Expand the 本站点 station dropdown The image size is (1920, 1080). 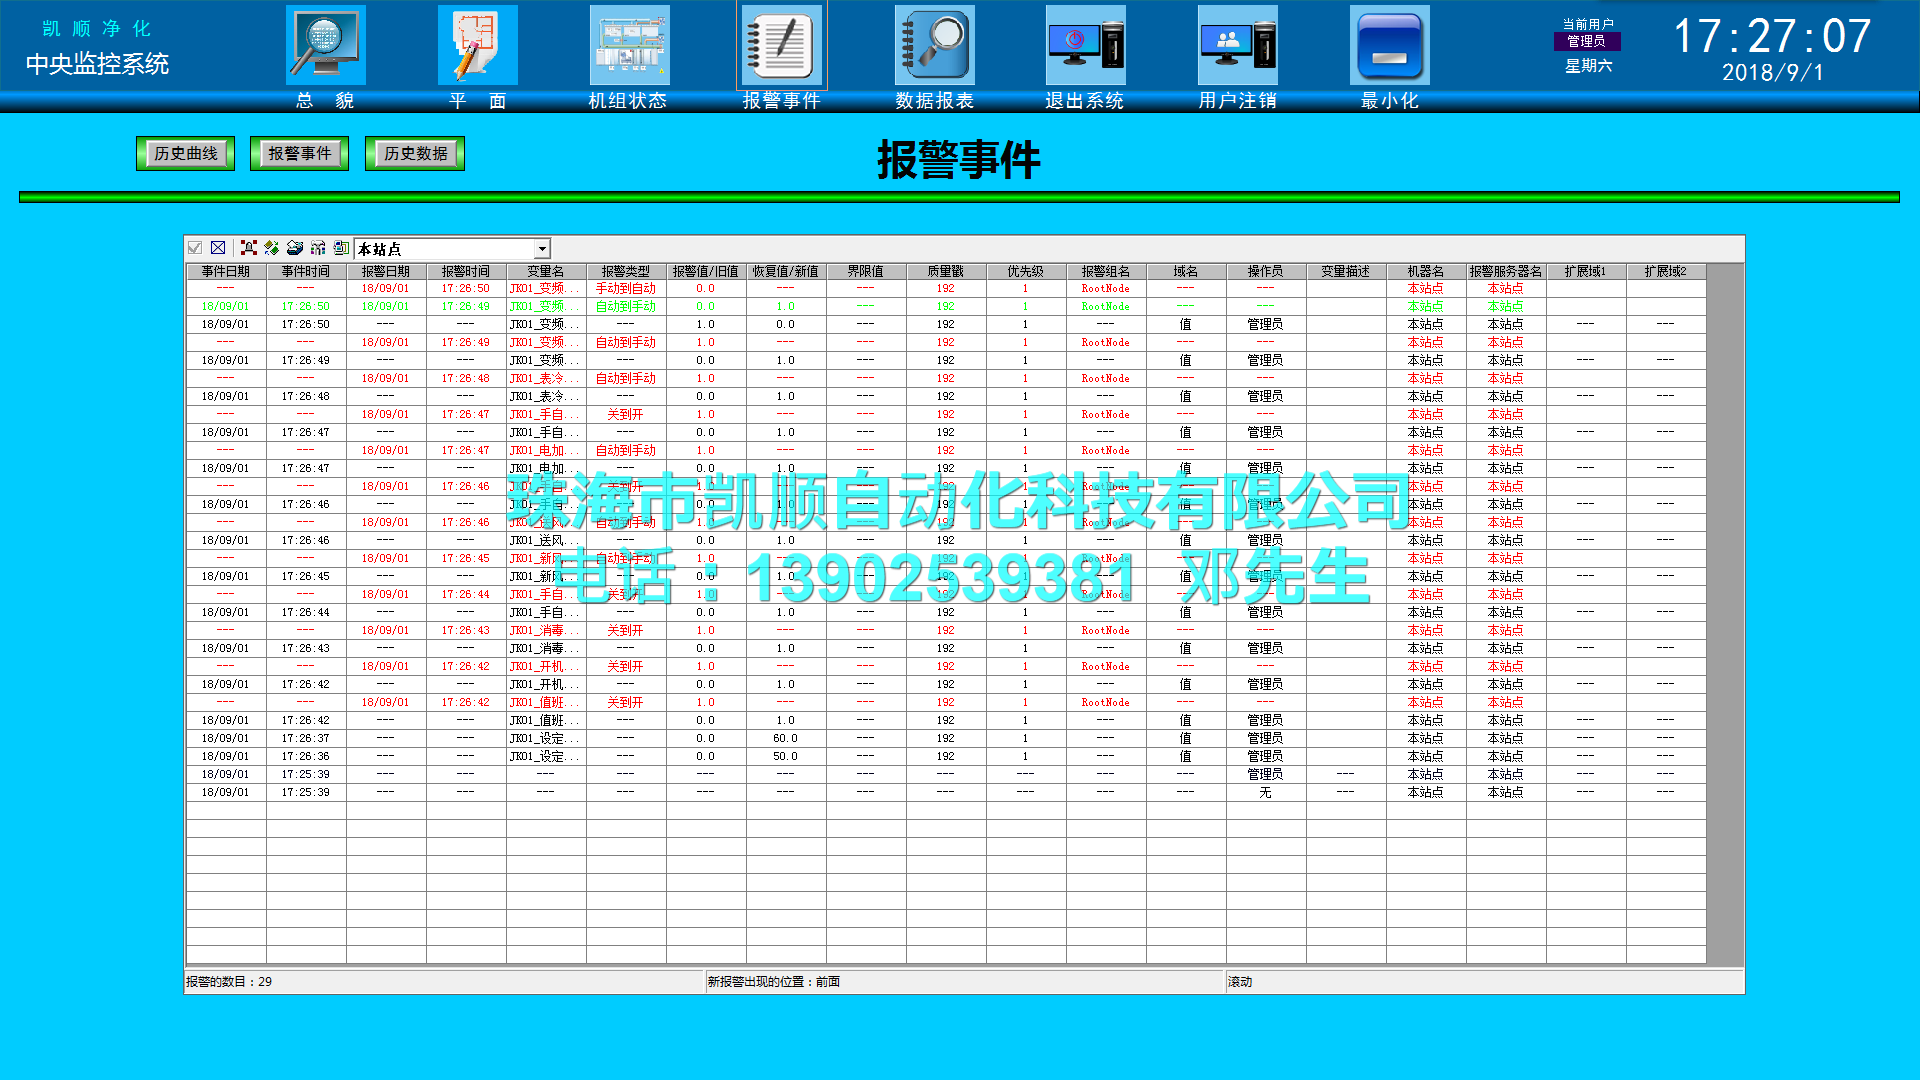pyautogui.click(x=542, y=249)
